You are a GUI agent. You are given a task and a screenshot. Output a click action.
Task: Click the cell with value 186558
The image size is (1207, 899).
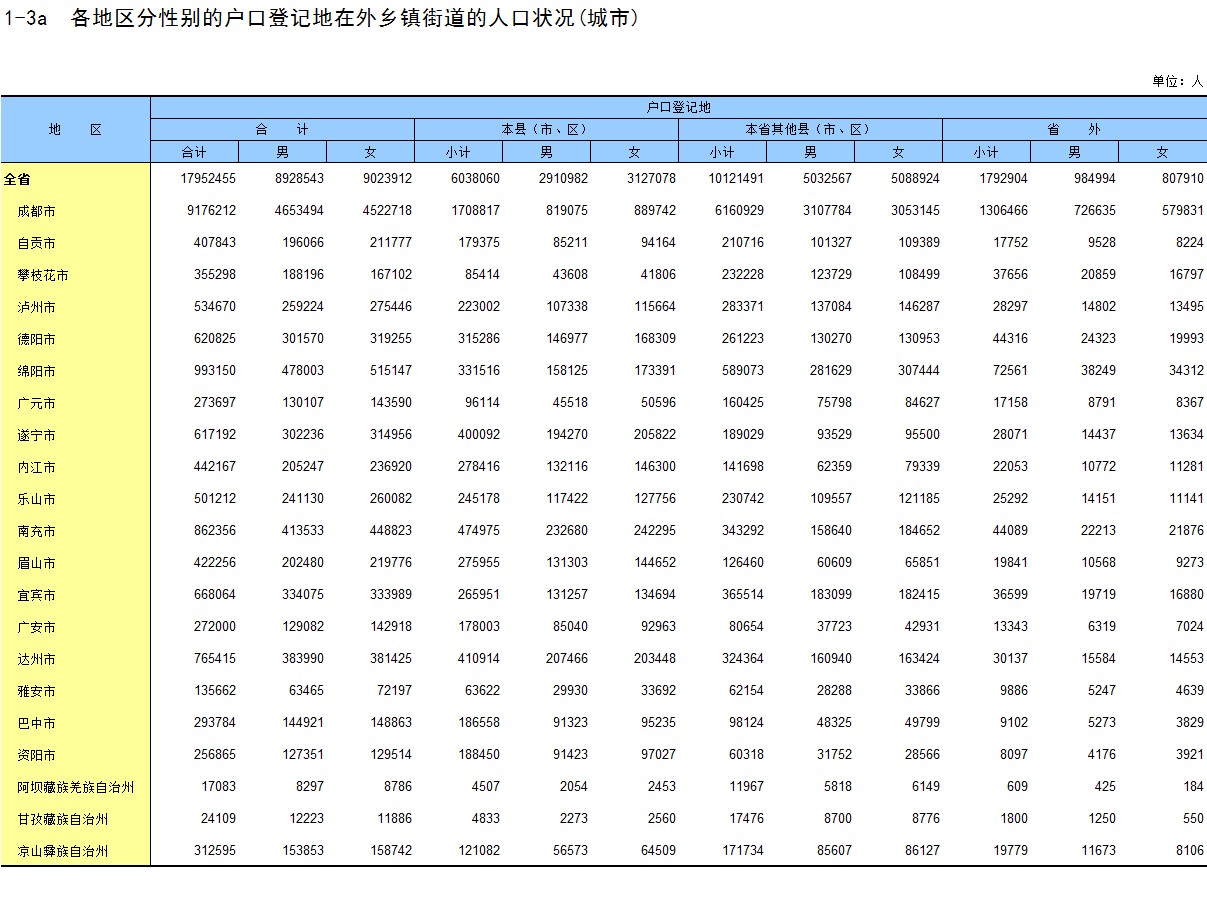pos(479,723)
